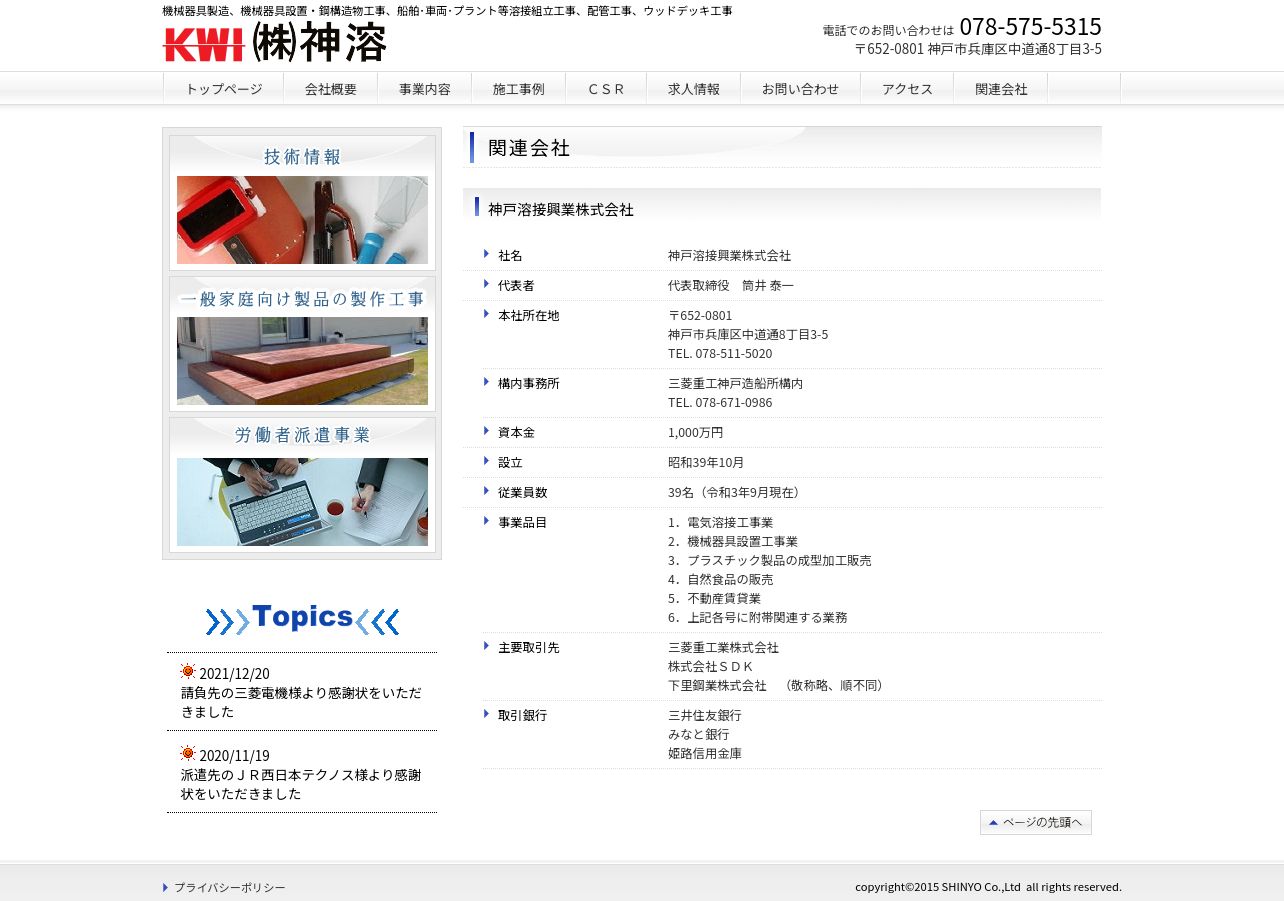Click the 三井住友銀行 bank name
Viewport: 1284px width, 901px height.
point(705,715)
